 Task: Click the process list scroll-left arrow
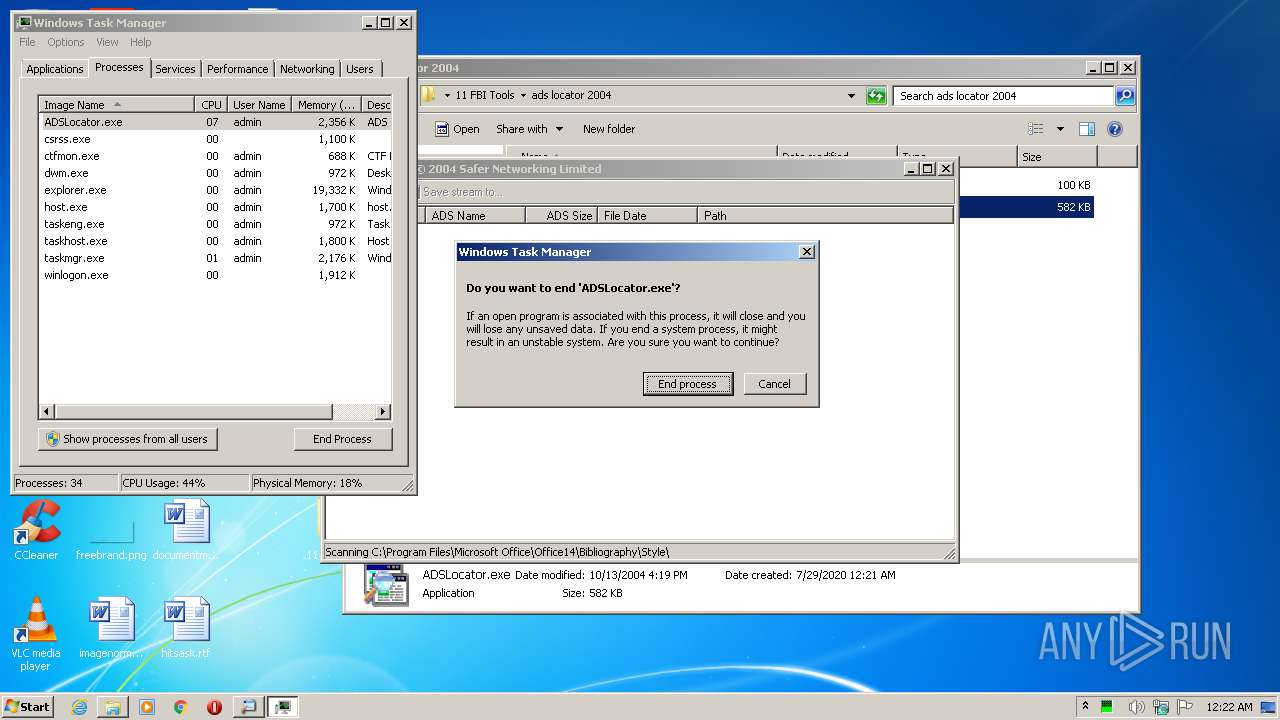[x=46, y=412]
